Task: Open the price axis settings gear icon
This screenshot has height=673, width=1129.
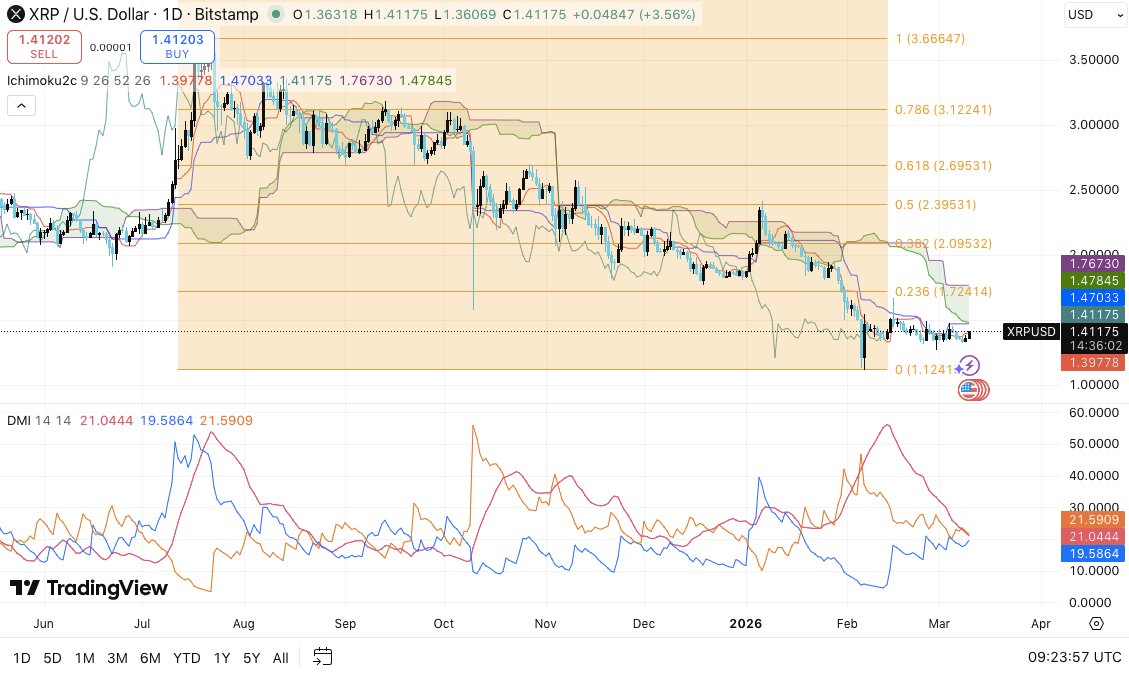Action: pyautogui.click(x=1096, y=623)
